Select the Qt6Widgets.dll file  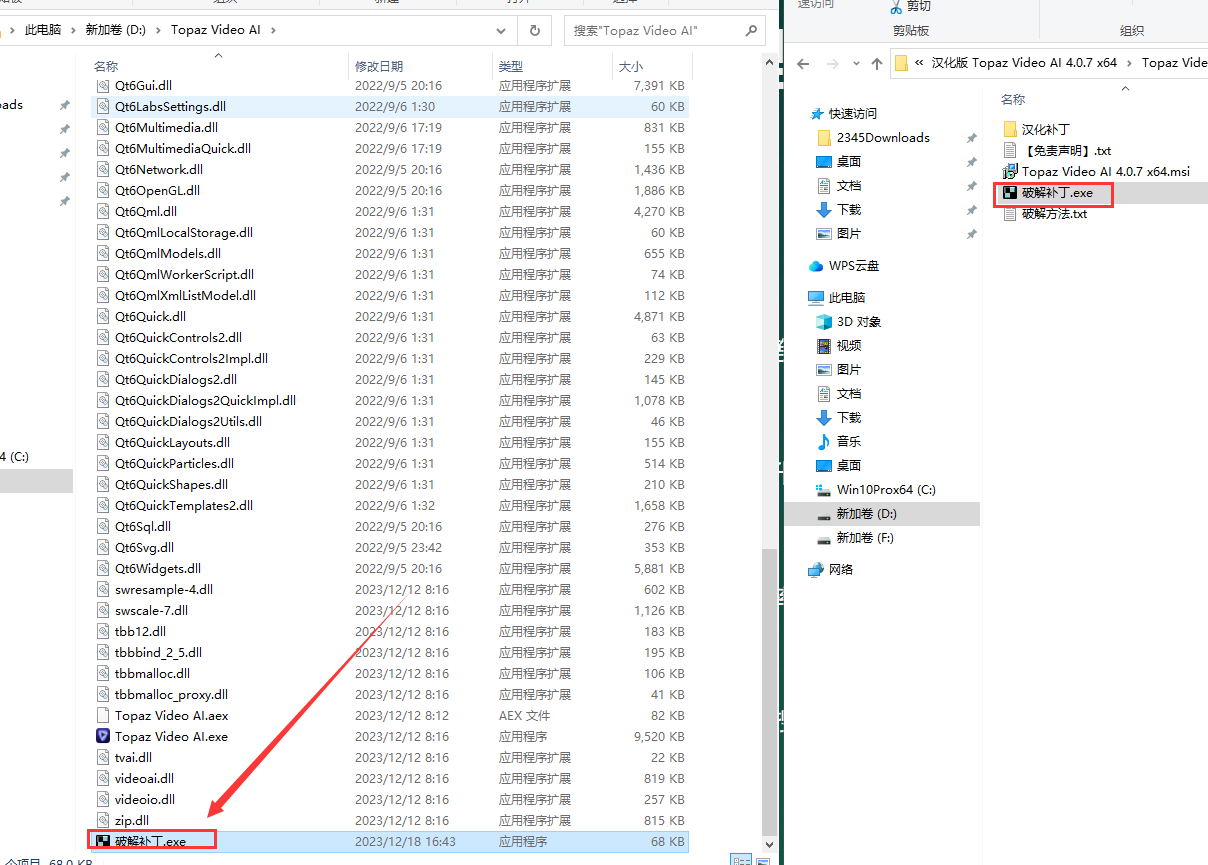(158, 568)
